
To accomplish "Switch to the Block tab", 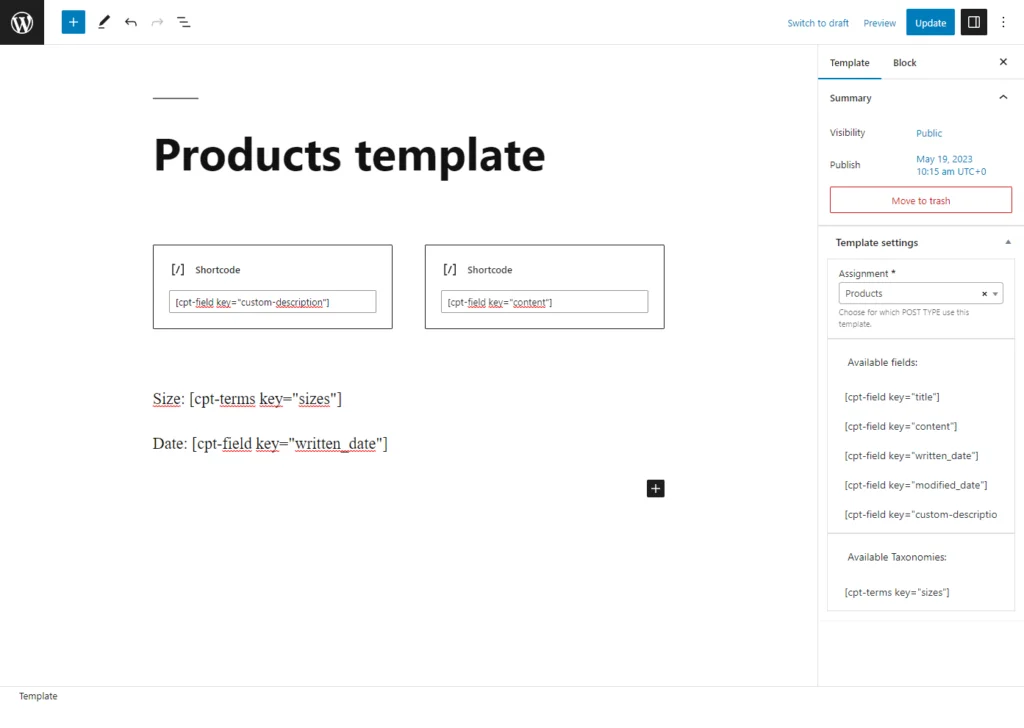I will 904,62.
